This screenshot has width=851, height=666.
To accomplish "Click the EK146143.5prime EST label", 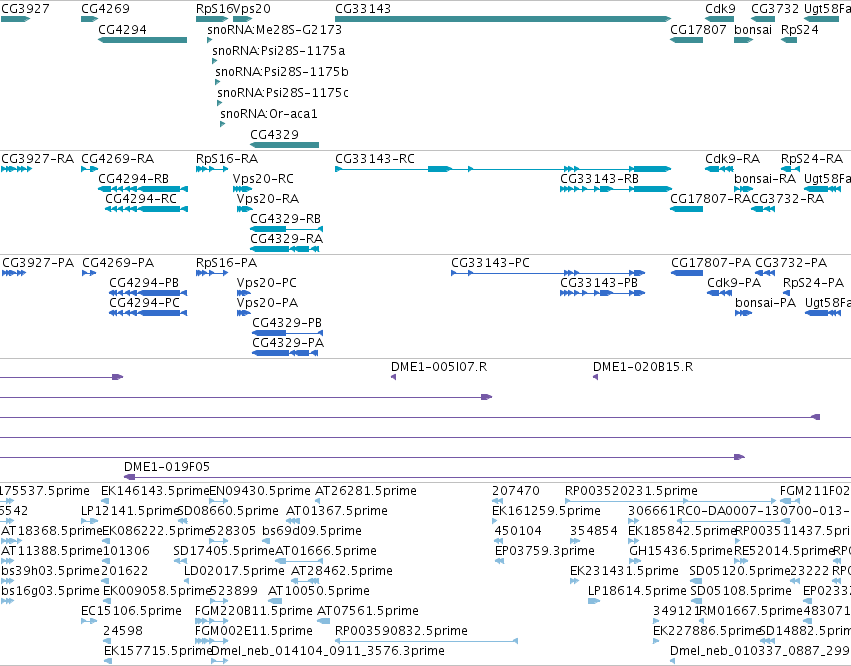I will tap(155, 491).
